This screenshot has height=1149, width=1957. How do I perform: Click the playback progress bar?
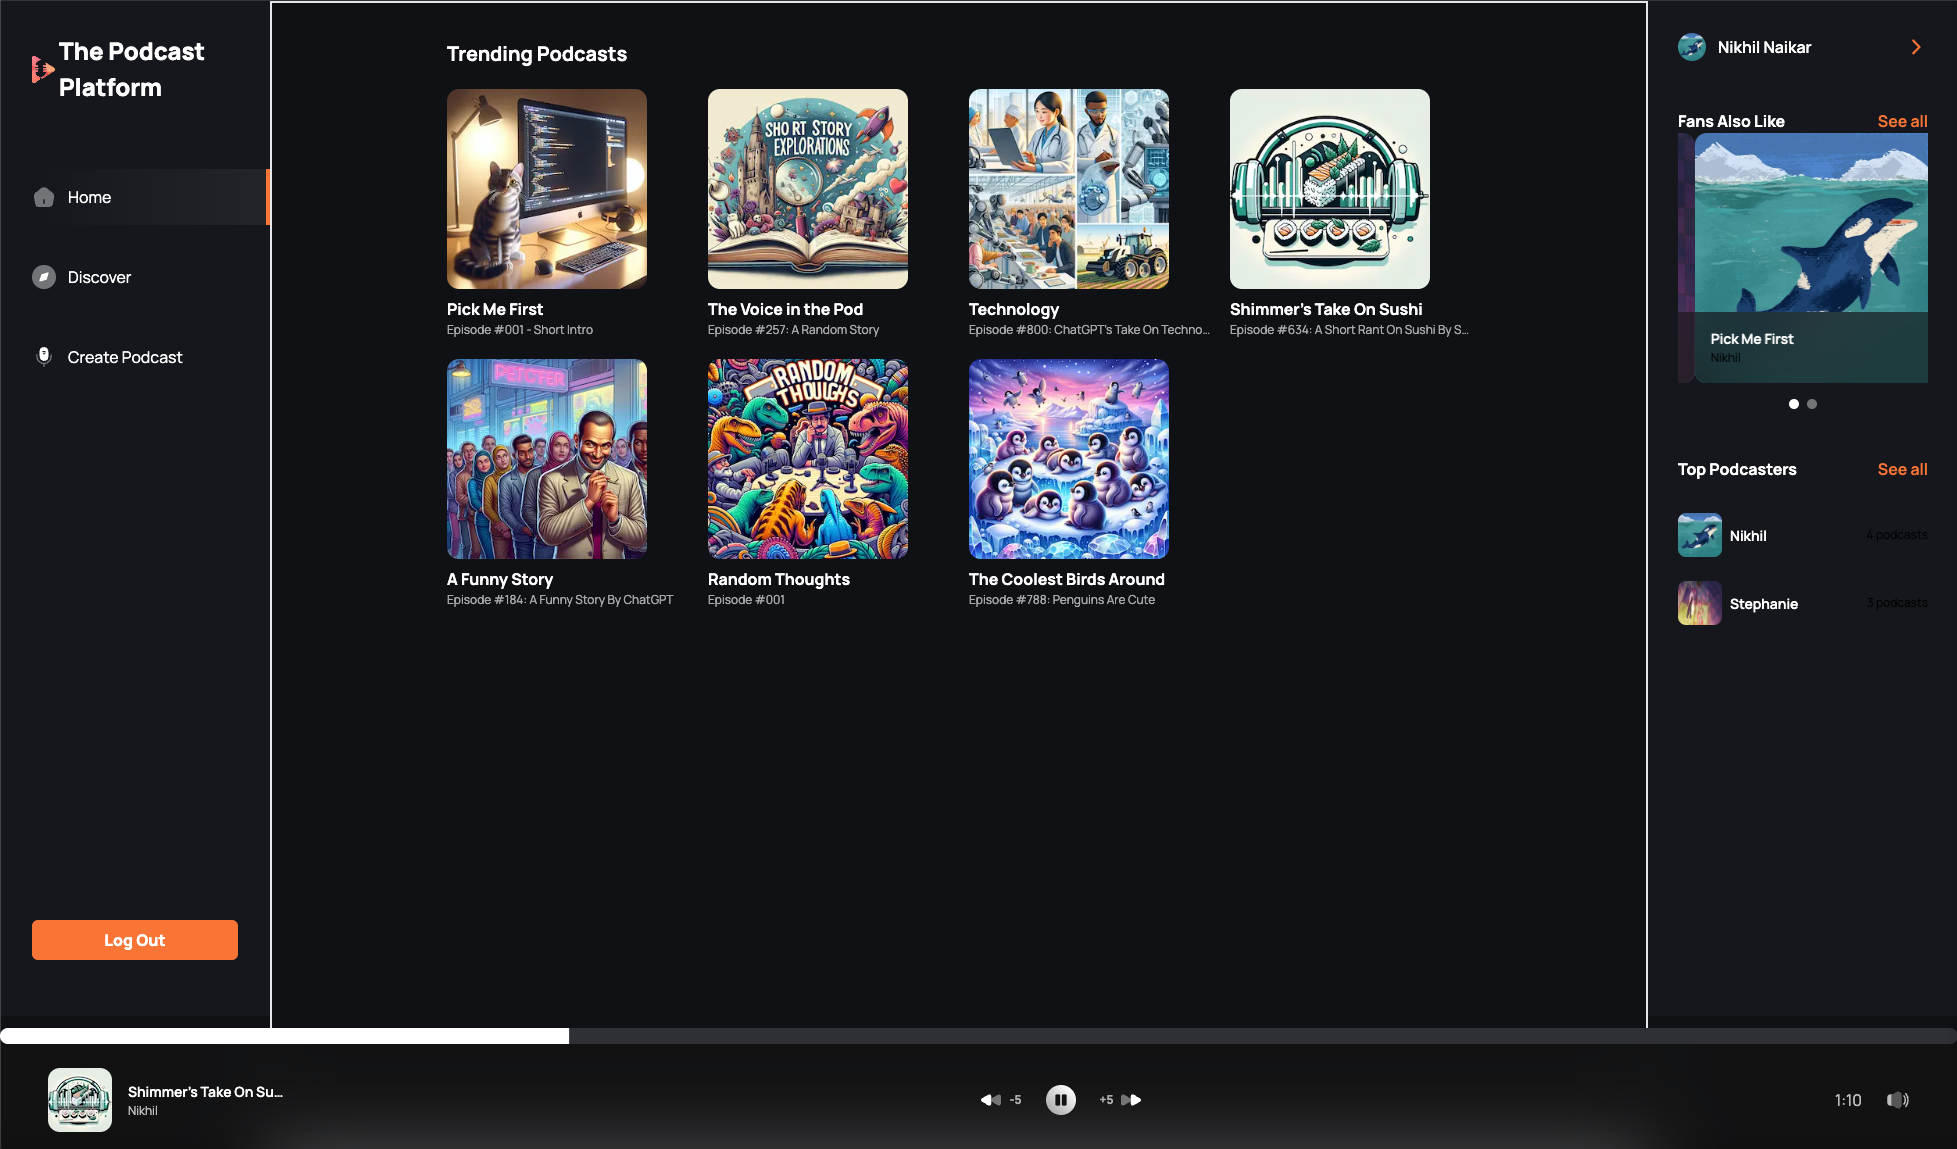[978, 1036]
